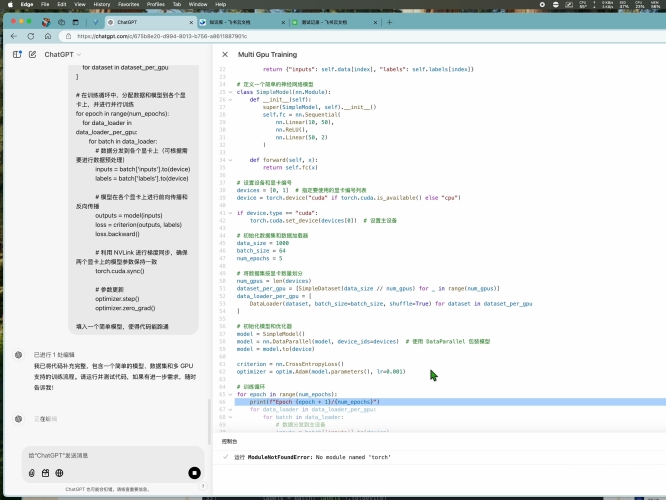Viewport: 666px width, 500px height.
Task: Open the ChatGPT sidebar panel icon
Action: coord(17,54)
